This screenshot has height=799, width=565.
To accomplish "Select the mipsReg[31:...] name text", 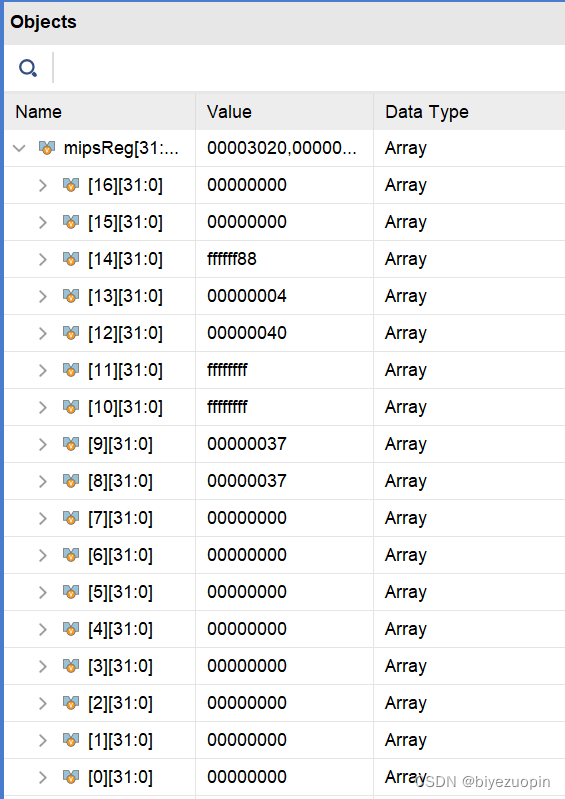I will (121, 148).
